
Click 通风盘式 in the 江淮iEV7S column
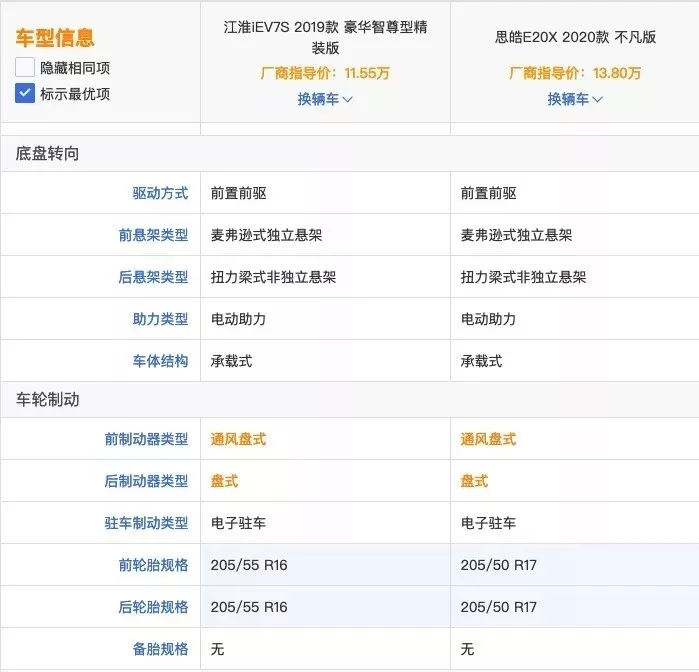[238, 439]
